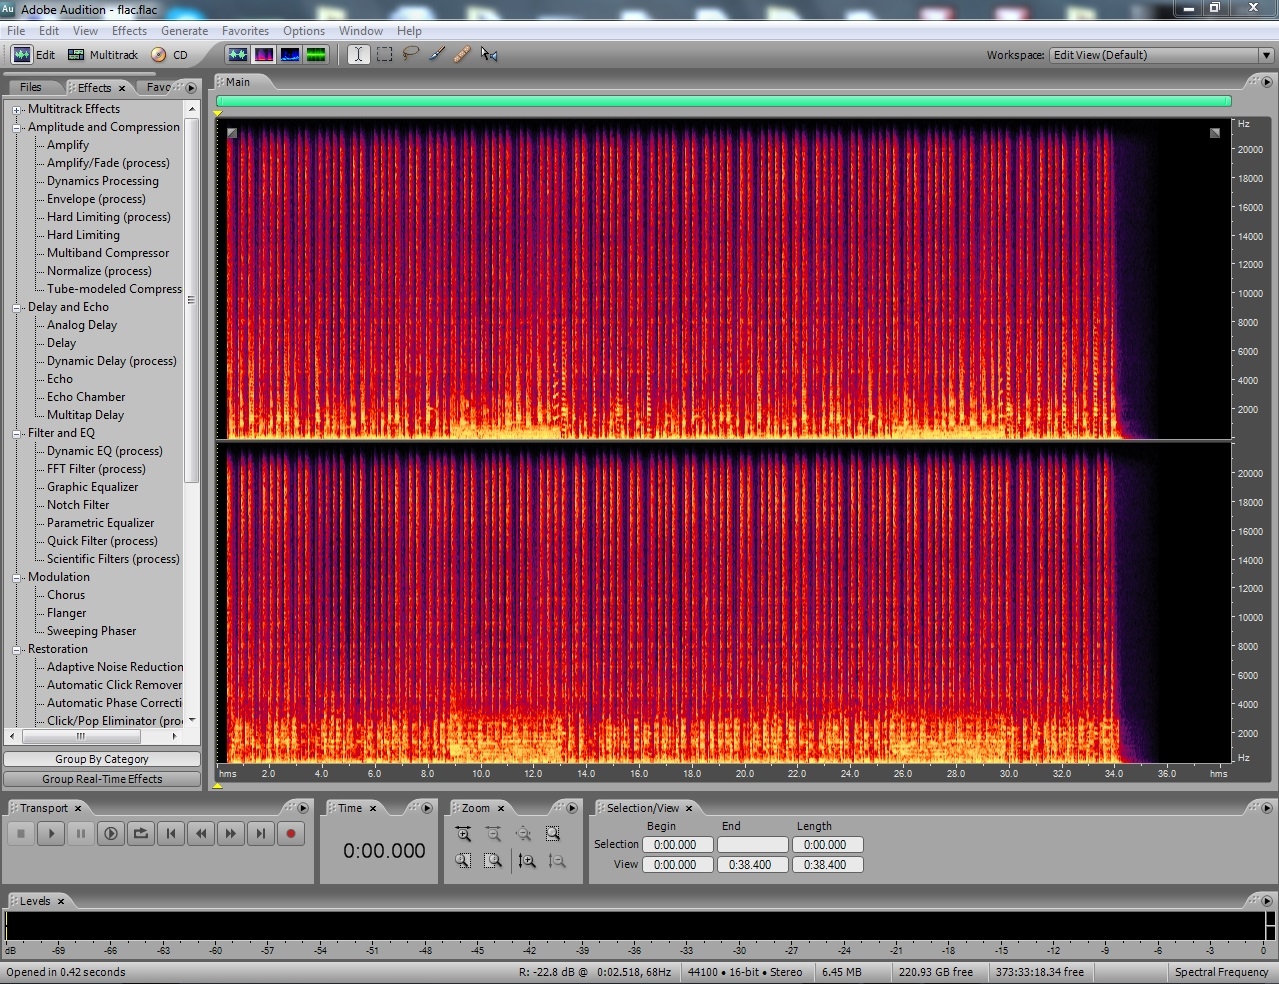Switch to Waveform display view
1279x984 pixels.
tap(237, 55)
